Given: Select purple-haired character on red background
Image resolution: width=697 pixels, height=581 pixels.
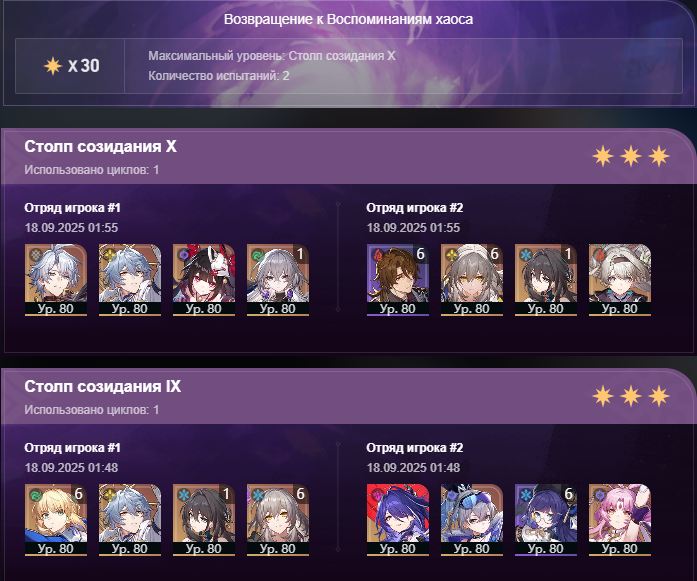Looking at the screenshot, I should tap(398, 520).
